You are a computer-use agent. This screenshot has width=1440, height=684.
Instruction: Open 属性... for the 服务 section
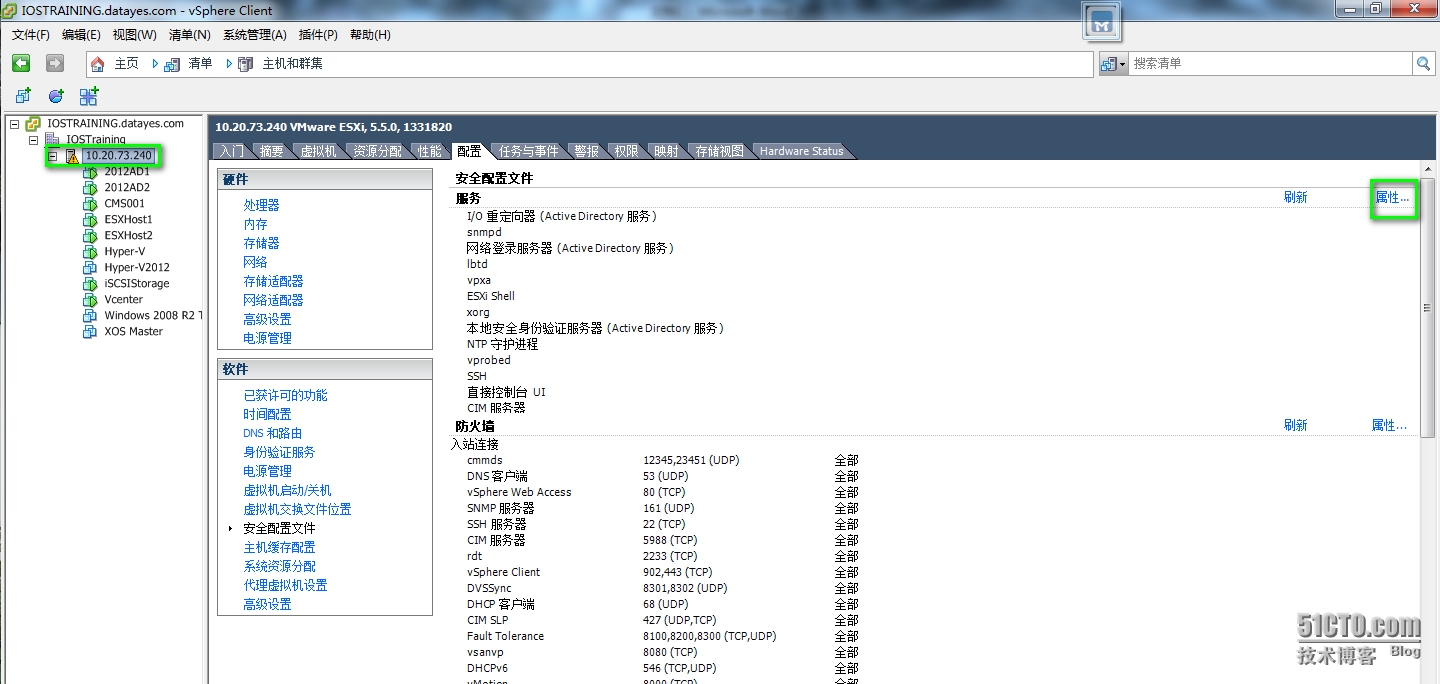pos(1392,197)
